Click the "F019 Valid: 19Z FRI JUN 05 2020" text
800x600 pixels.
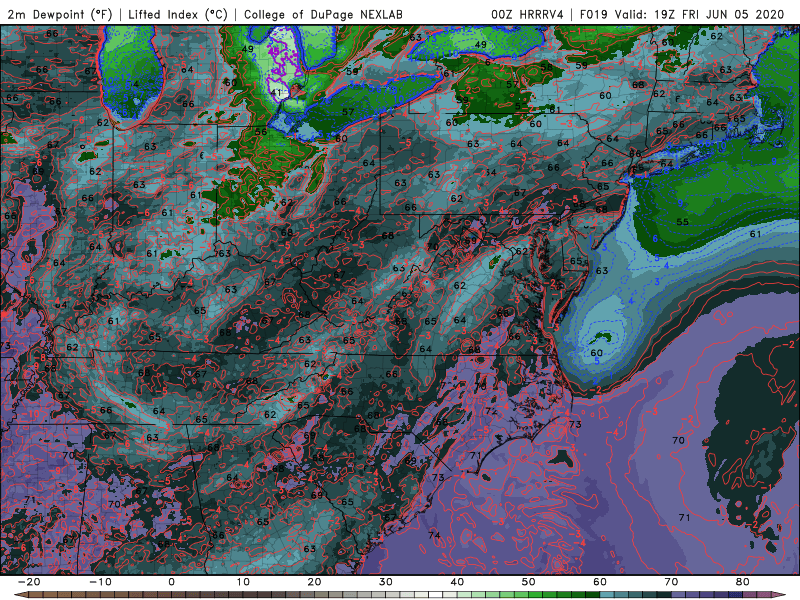[682, 14]
